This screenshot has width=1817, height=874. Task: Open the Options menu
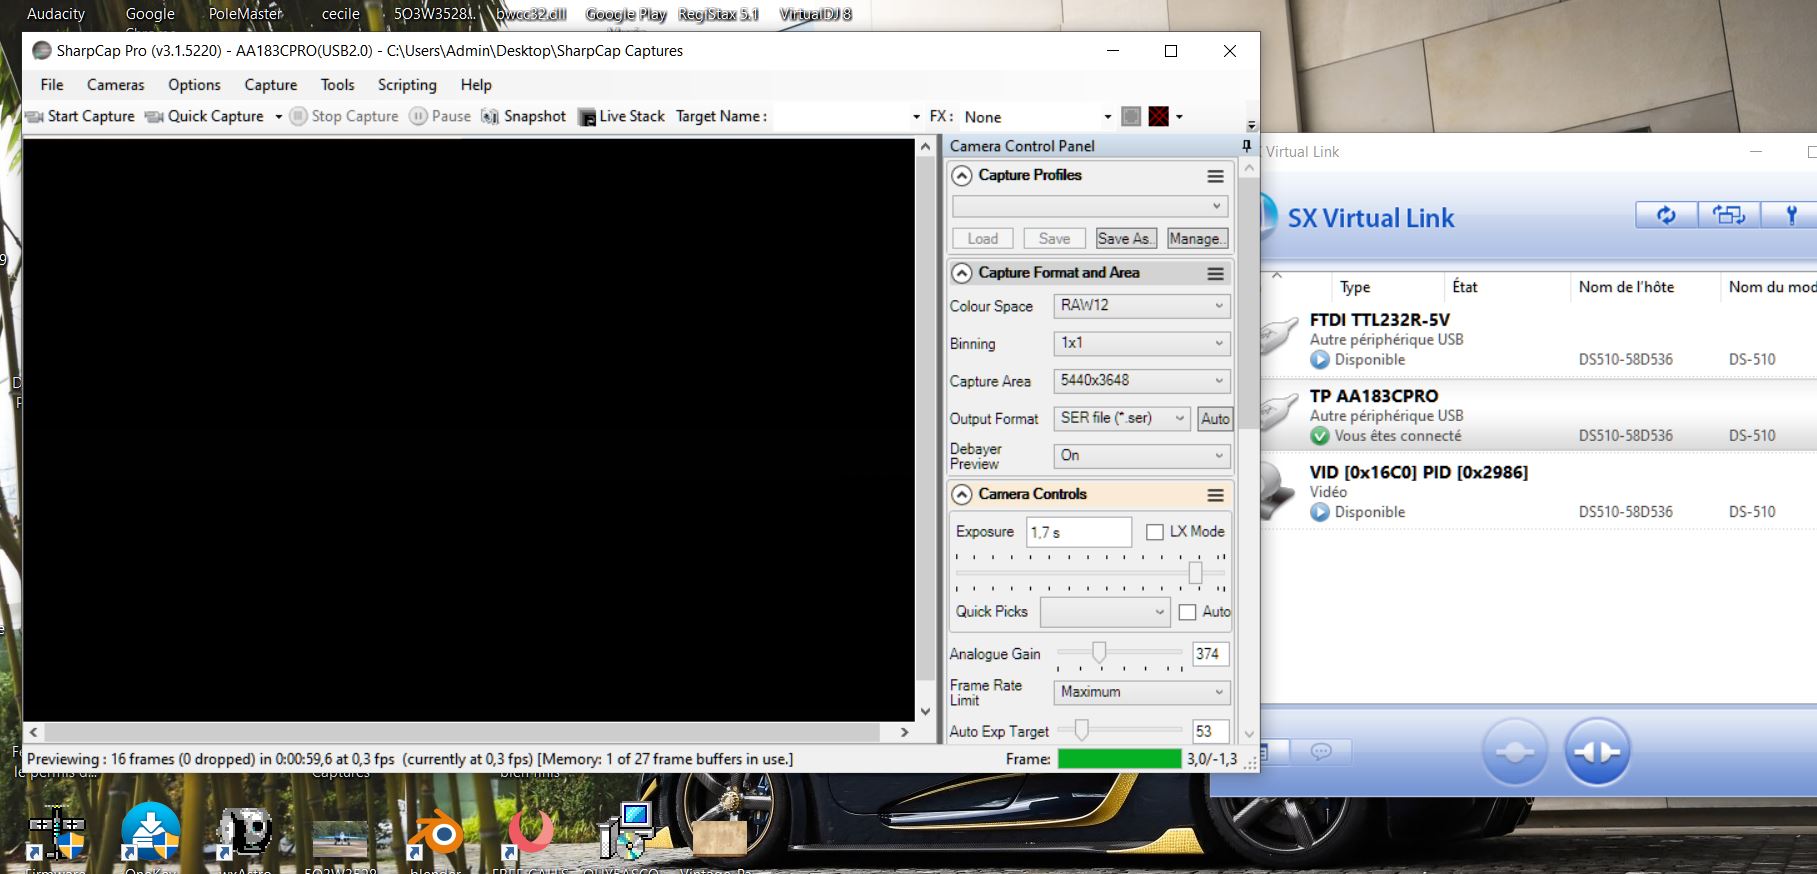click(x=194, y=85)
